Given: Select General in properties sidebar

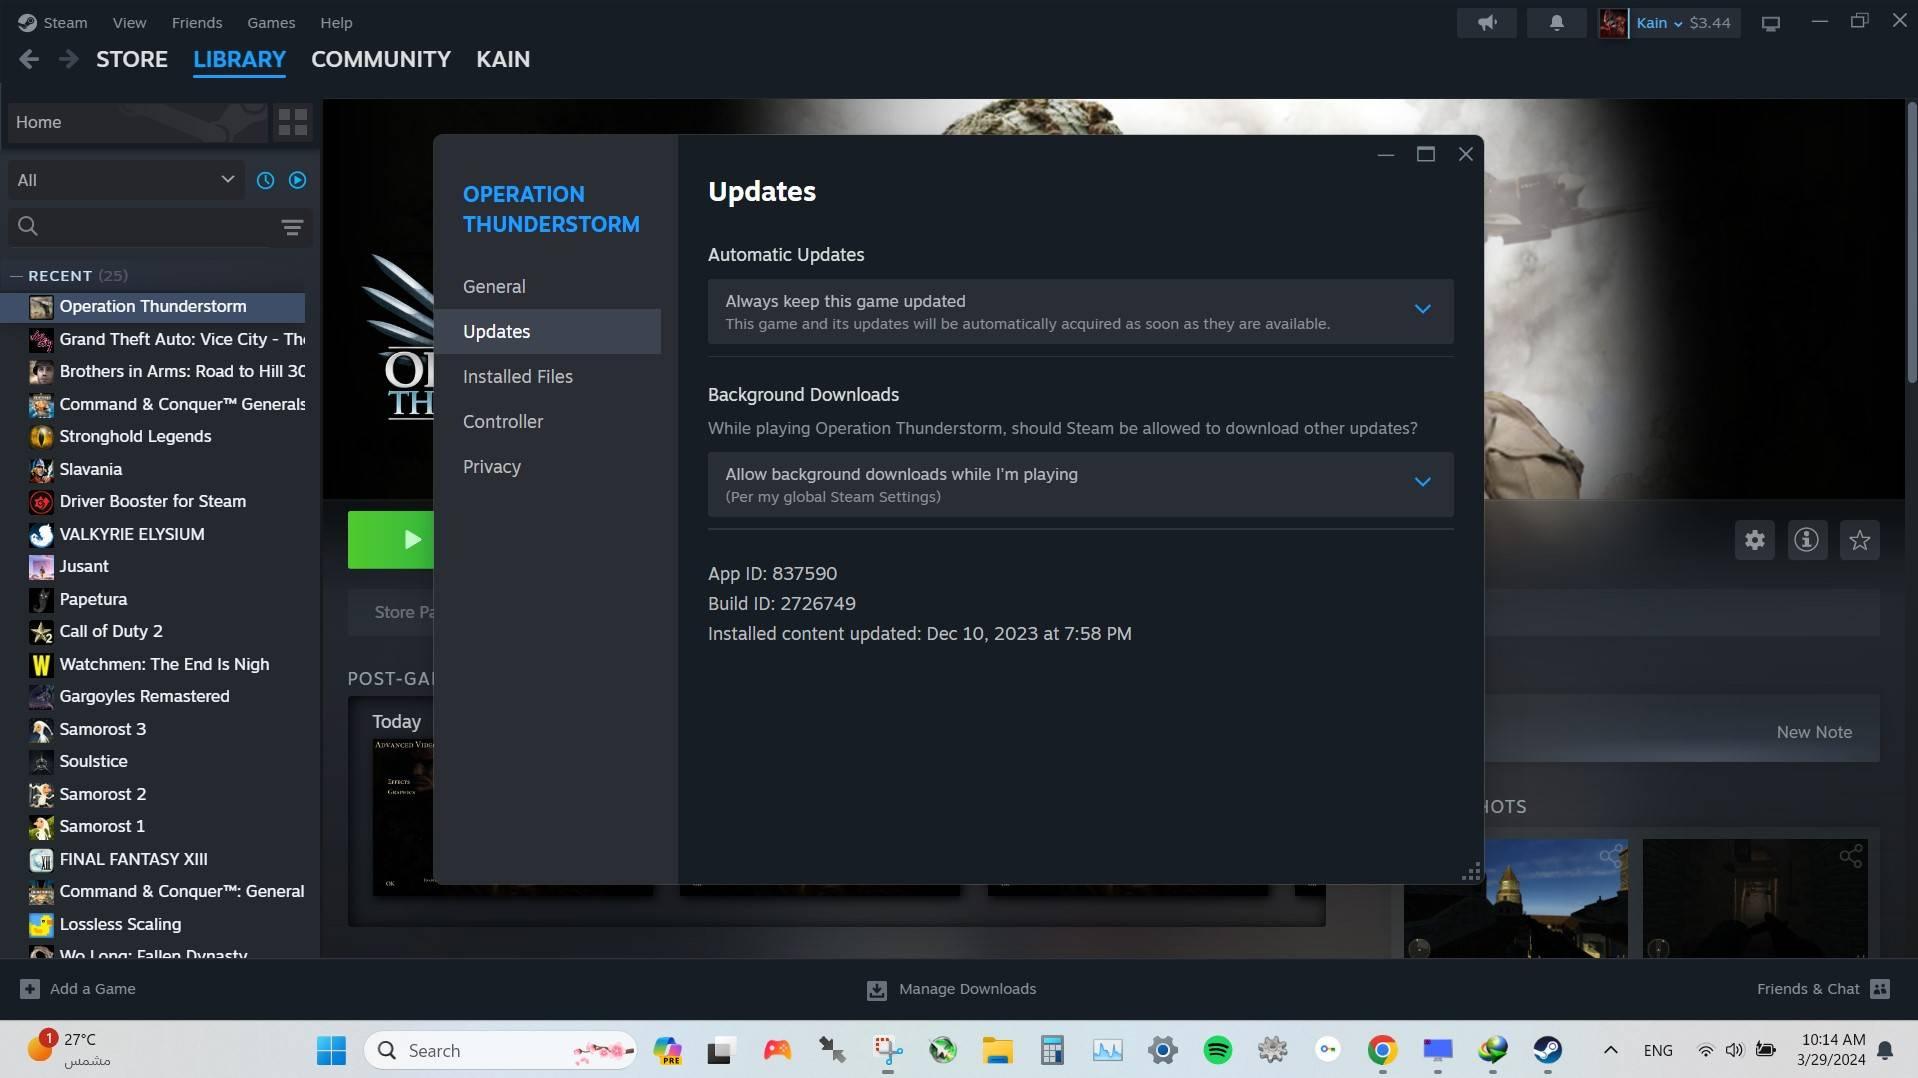Looking at the screenshot, I should click(x=547, y=287).
